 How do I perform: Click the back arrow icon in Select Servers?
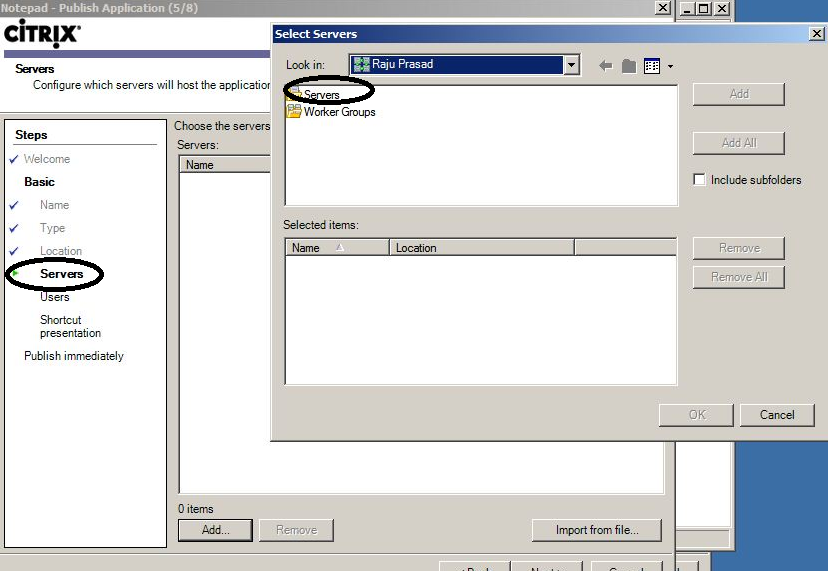tap(606, 66)
